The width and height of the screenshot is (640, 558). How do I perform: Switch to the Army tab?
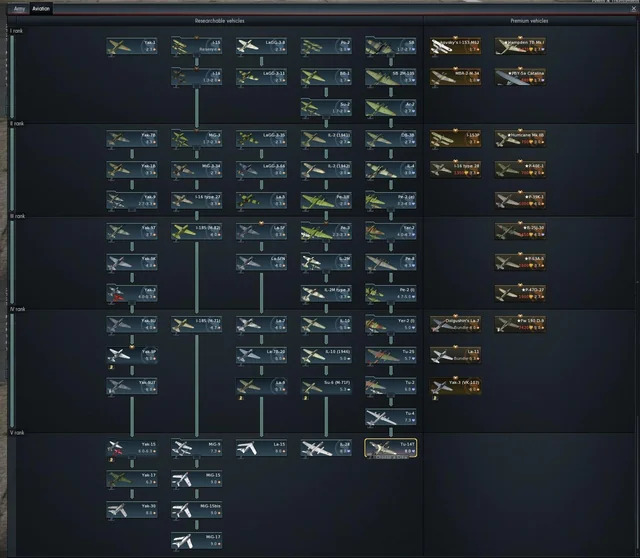tap(19, 9)
